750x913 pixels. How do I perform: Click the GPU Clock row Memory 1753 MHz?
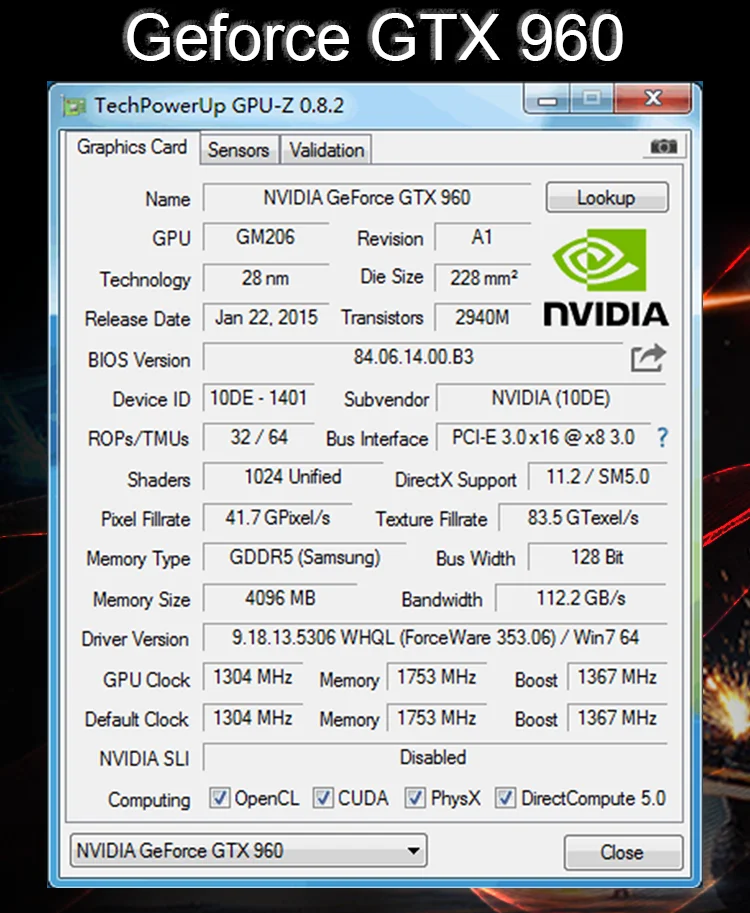click(x=437, y=677)
